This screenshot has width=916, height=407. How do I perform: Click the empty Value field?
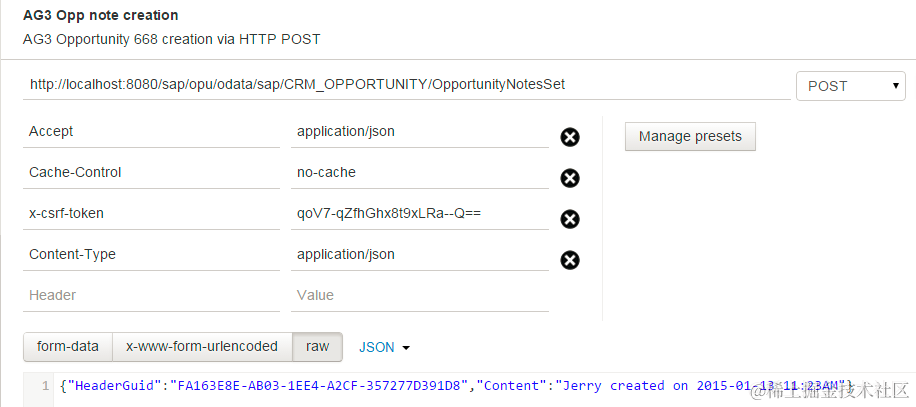coord(419,295)
